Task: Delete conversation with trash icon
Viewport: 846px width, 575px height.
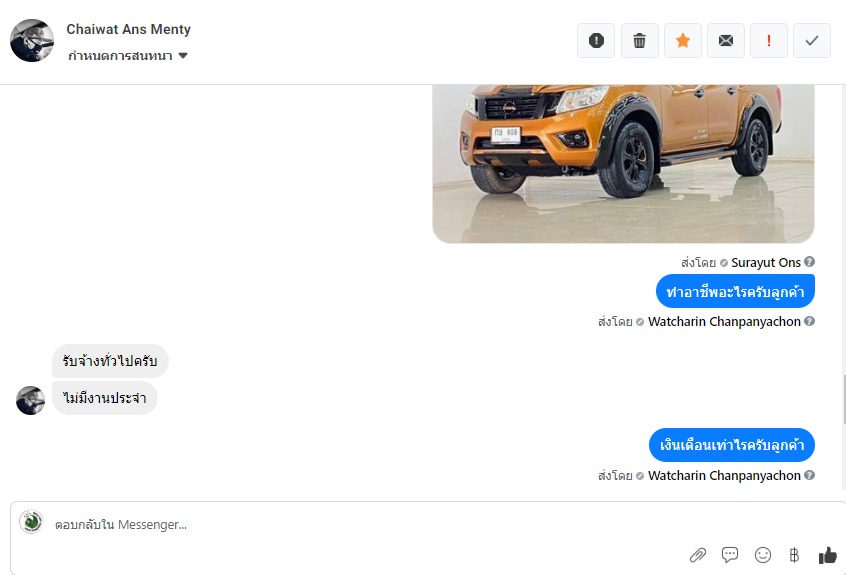Action: [x=639, y=40]
